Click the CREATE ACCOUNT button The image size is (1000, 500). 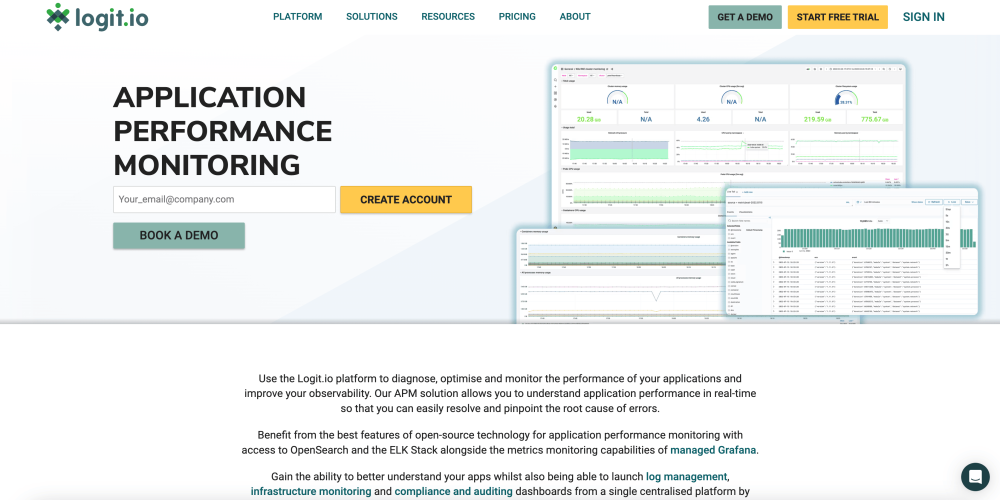[x=406, y=200]
